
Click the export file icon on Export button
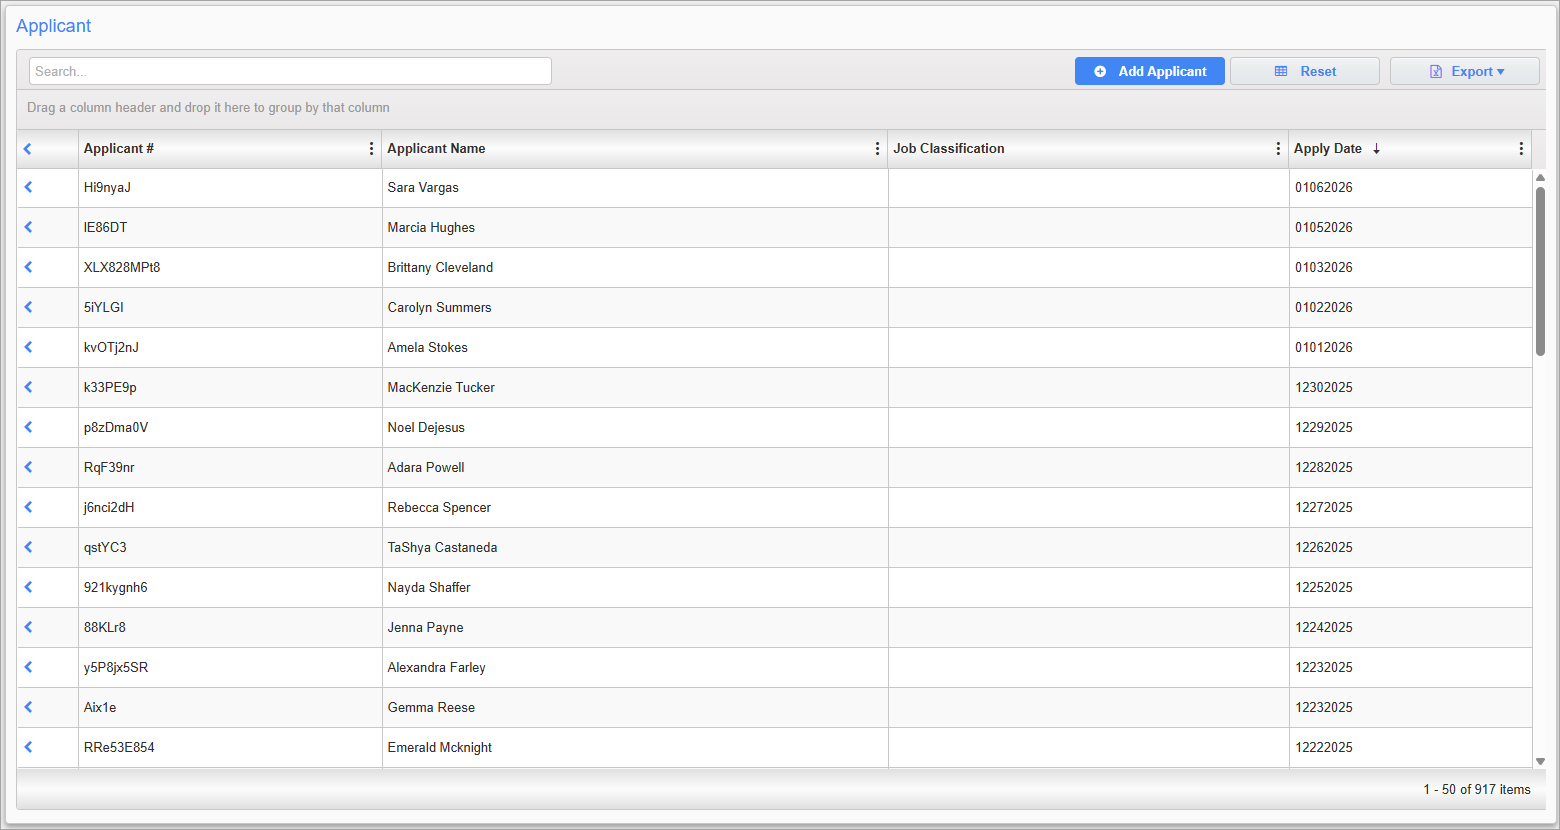pos(1438,71)
